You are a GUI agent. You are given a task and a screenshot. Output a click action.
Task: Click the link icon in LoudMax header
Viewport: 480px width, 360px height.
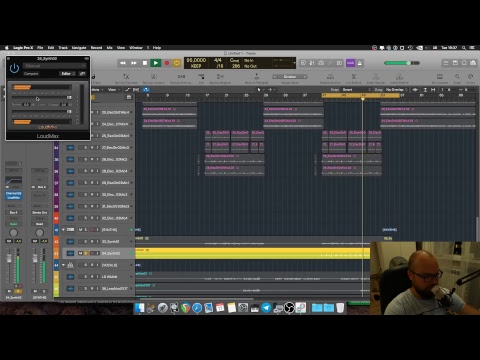coord(82,74)
